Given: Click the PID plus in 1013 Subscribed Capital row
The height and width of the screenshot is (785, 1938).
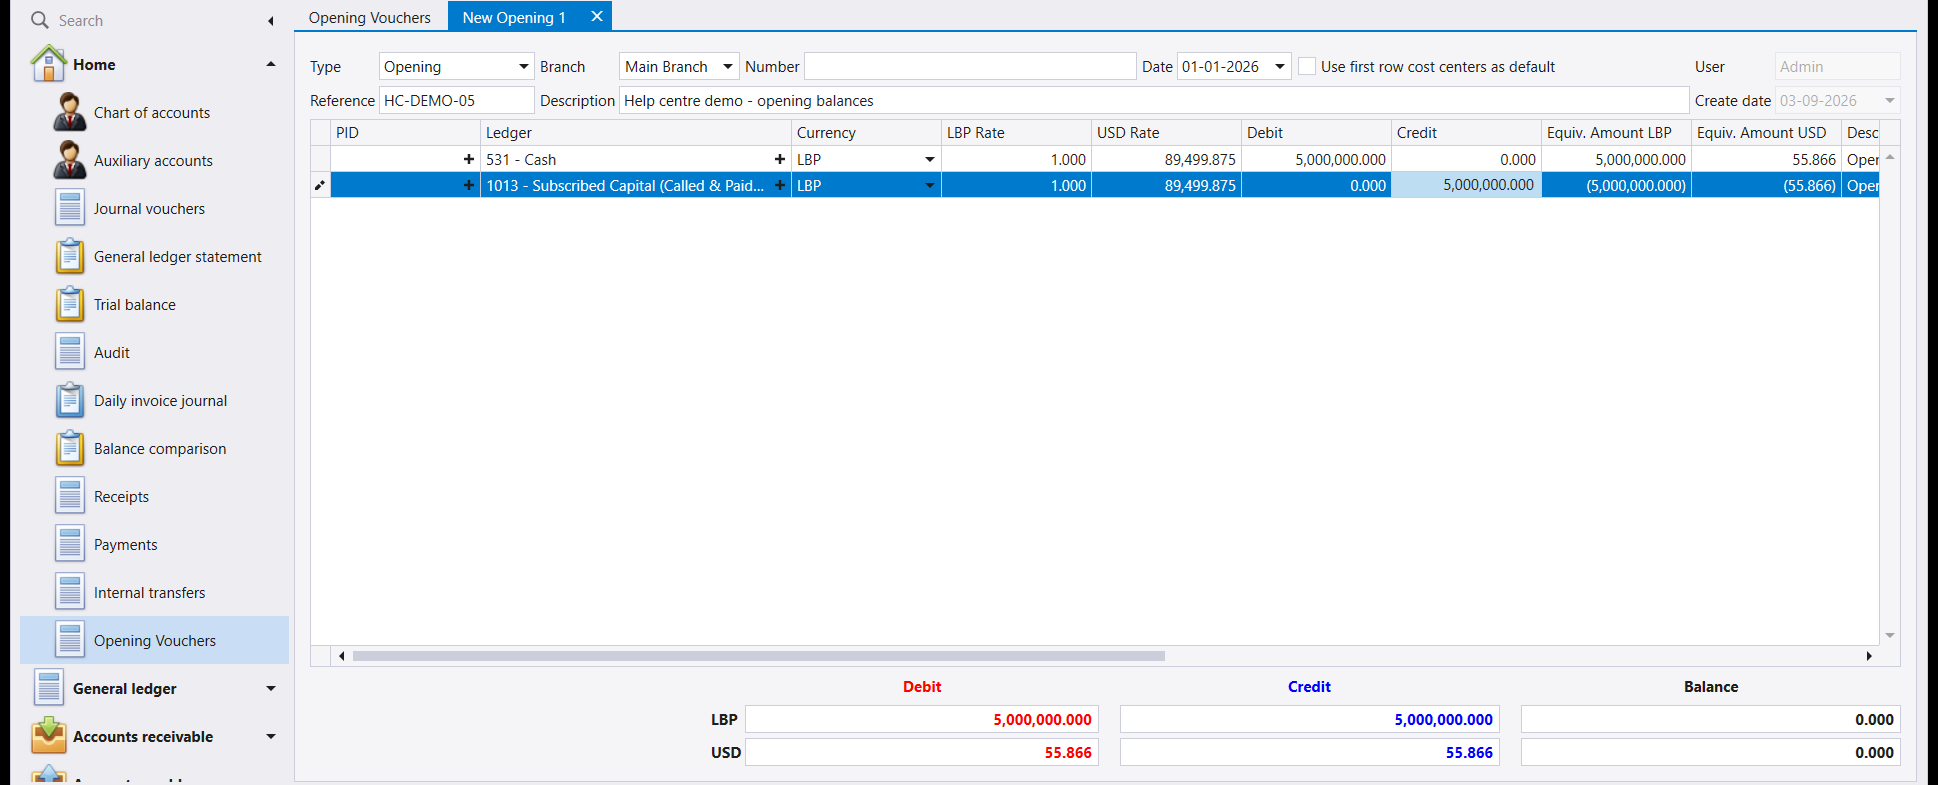Looking at the screenshot, I should click(x=469, y=185).
